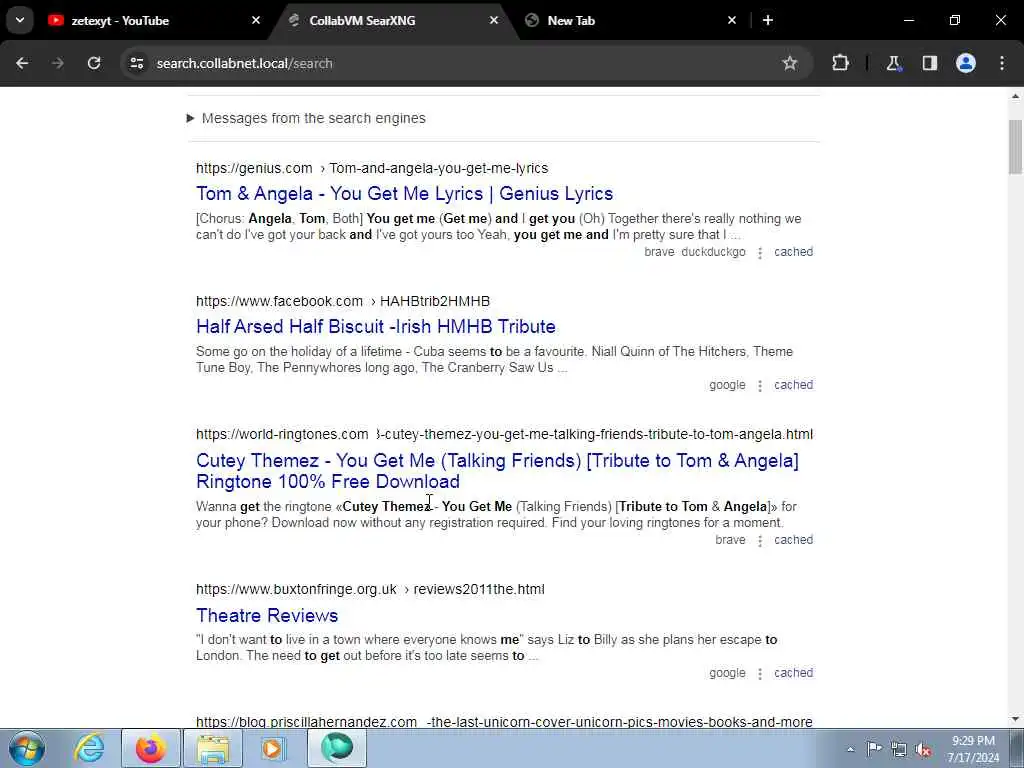Viewport: 1024px width, 768px height.
Task: Open the side panel icon
Action: [930, 63]
